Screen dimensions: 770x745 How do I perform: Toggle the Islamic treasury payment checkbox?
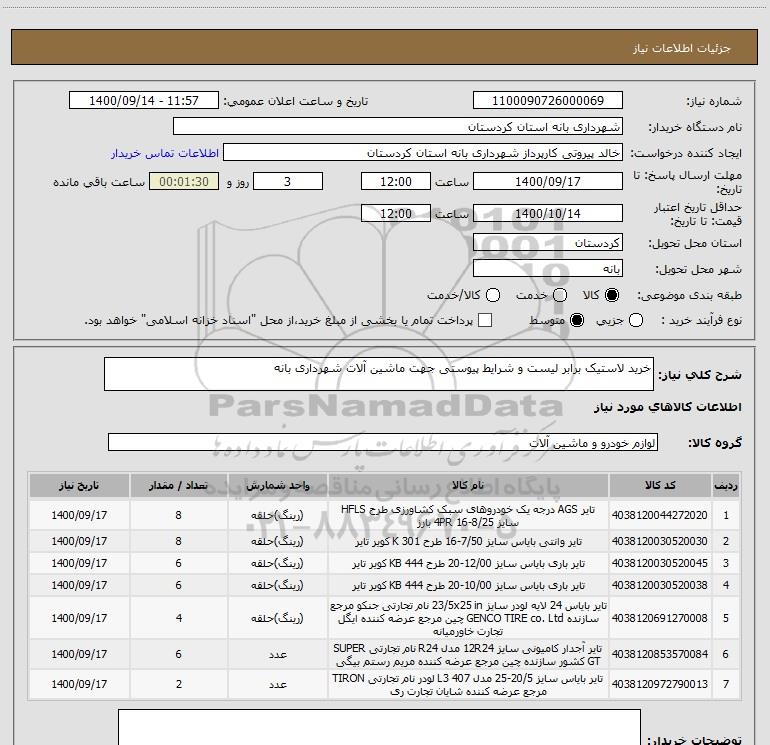485,320
